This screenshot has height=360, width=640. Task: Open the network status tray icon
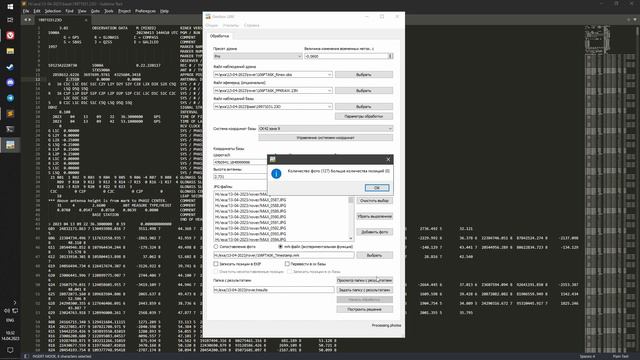click(15, 311)
